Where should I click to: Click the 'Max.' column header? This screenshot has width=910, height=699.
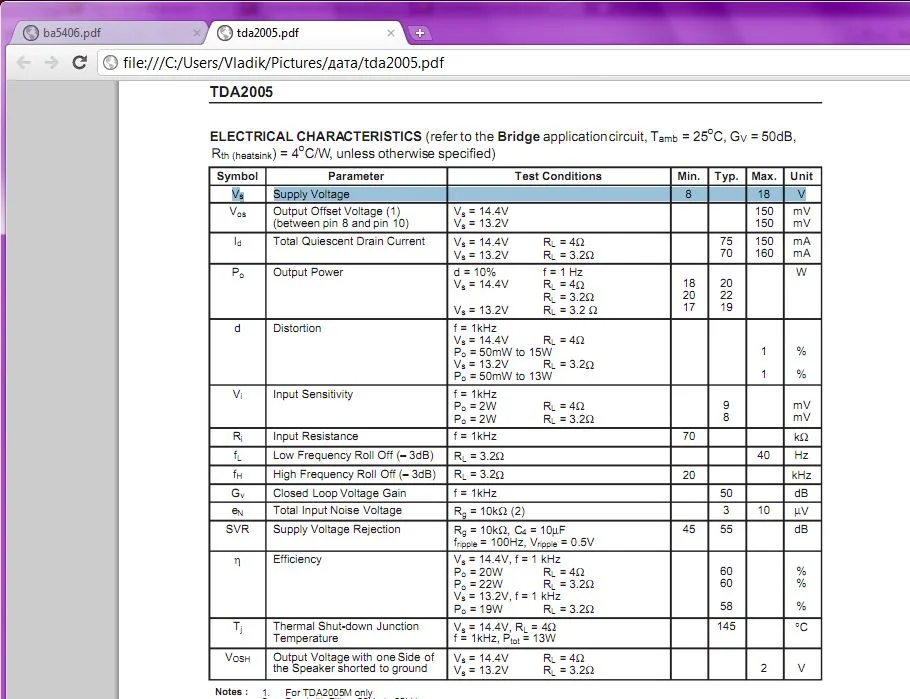[764, 176]
